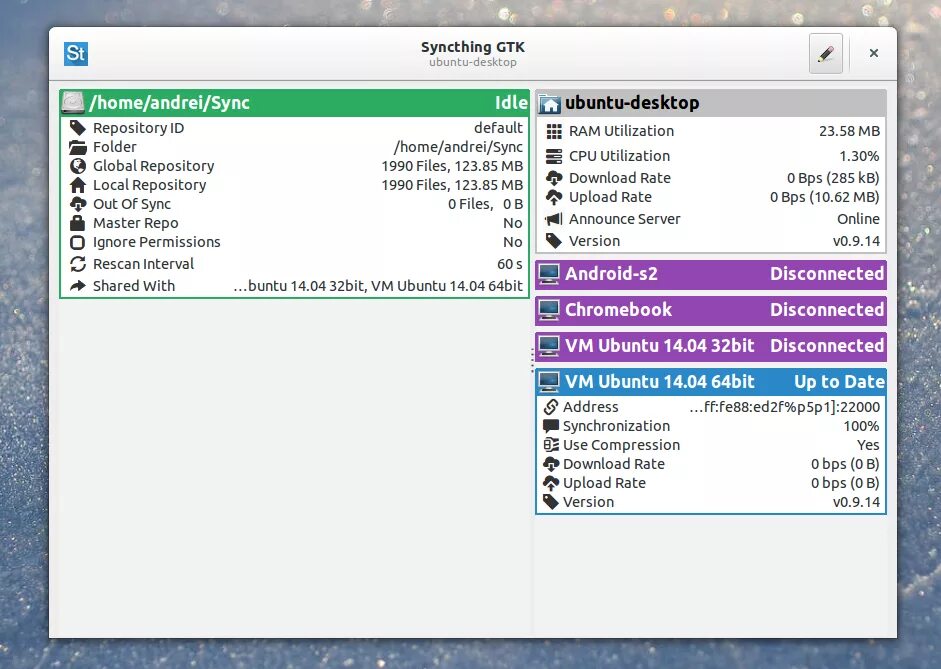Click the Announce Server megaphone icon
This screenshot has width=941, height=669.
(554, 219)
